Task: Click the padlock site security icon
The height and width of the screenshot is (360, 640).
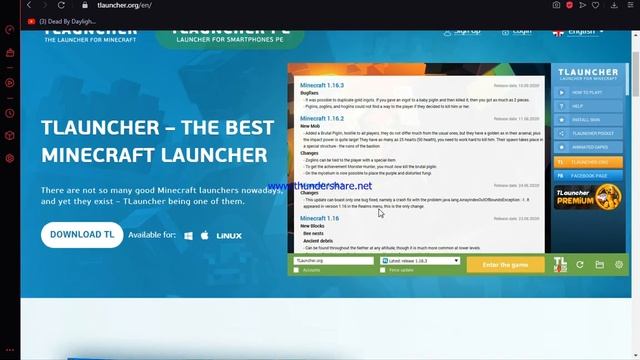Action: click(x=84, y=5)
